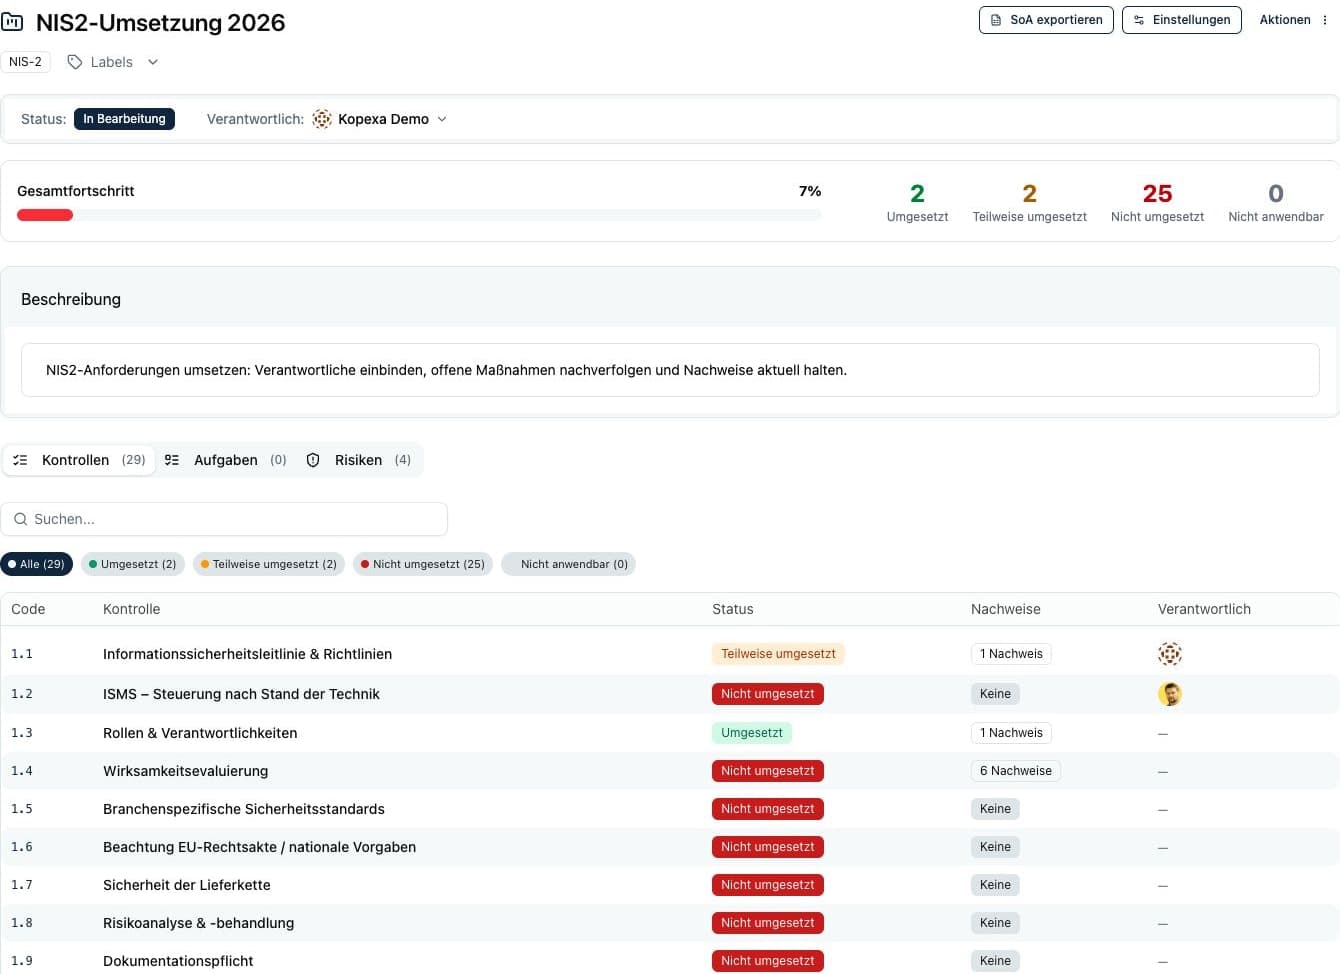This screenshot has width=1340, height=974.
Task: Click the Labels tag icon
Action: [x=75, y=62]
